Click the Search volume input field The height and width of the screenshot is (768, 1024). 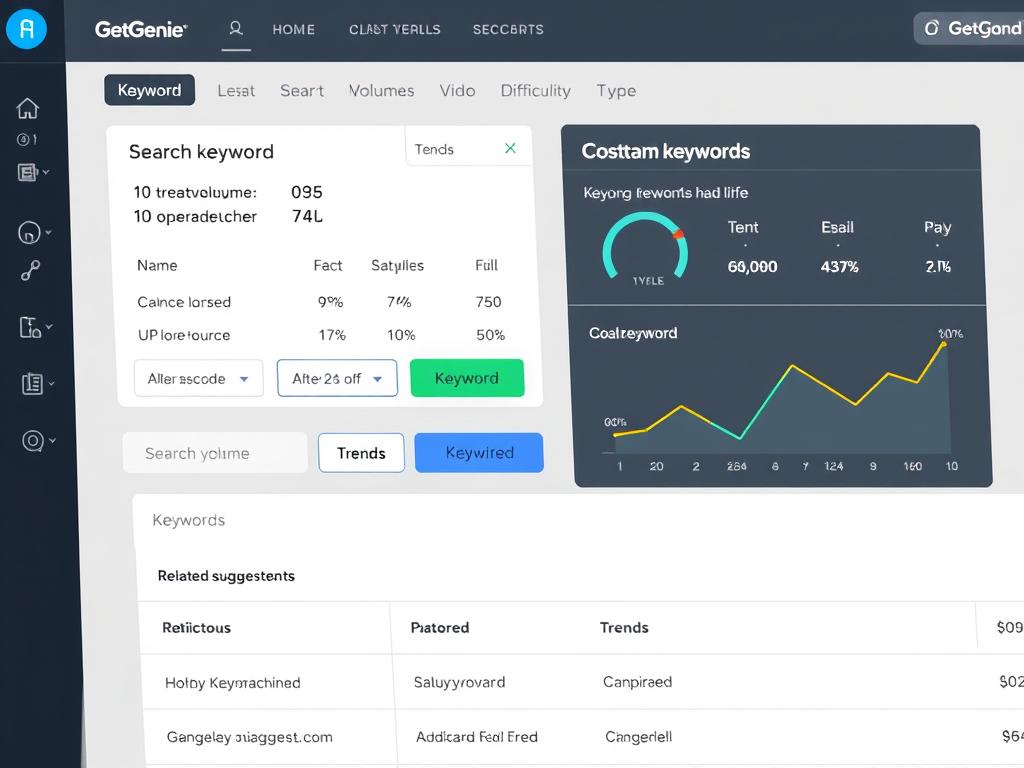(x=215, y=453)
